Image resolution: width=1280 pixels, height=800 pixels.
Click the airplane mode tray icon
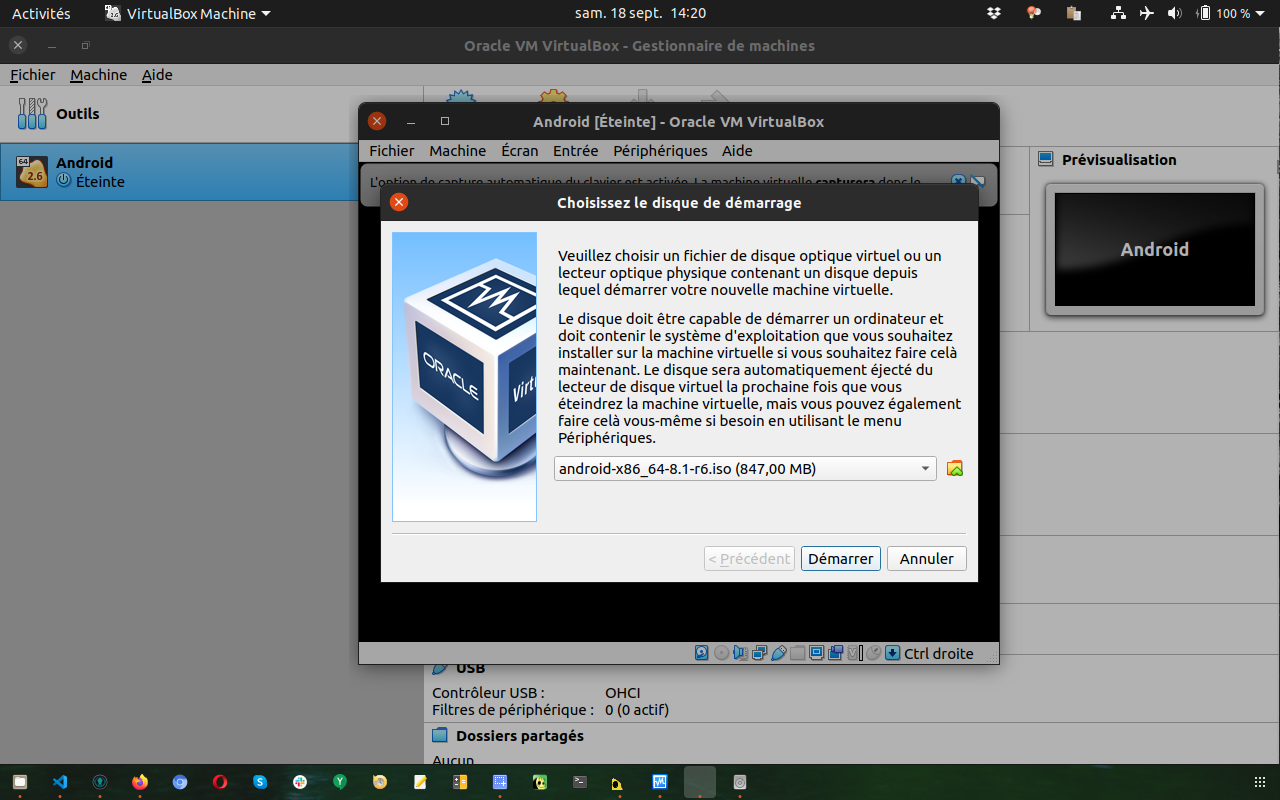click(x=1146, y=14)
